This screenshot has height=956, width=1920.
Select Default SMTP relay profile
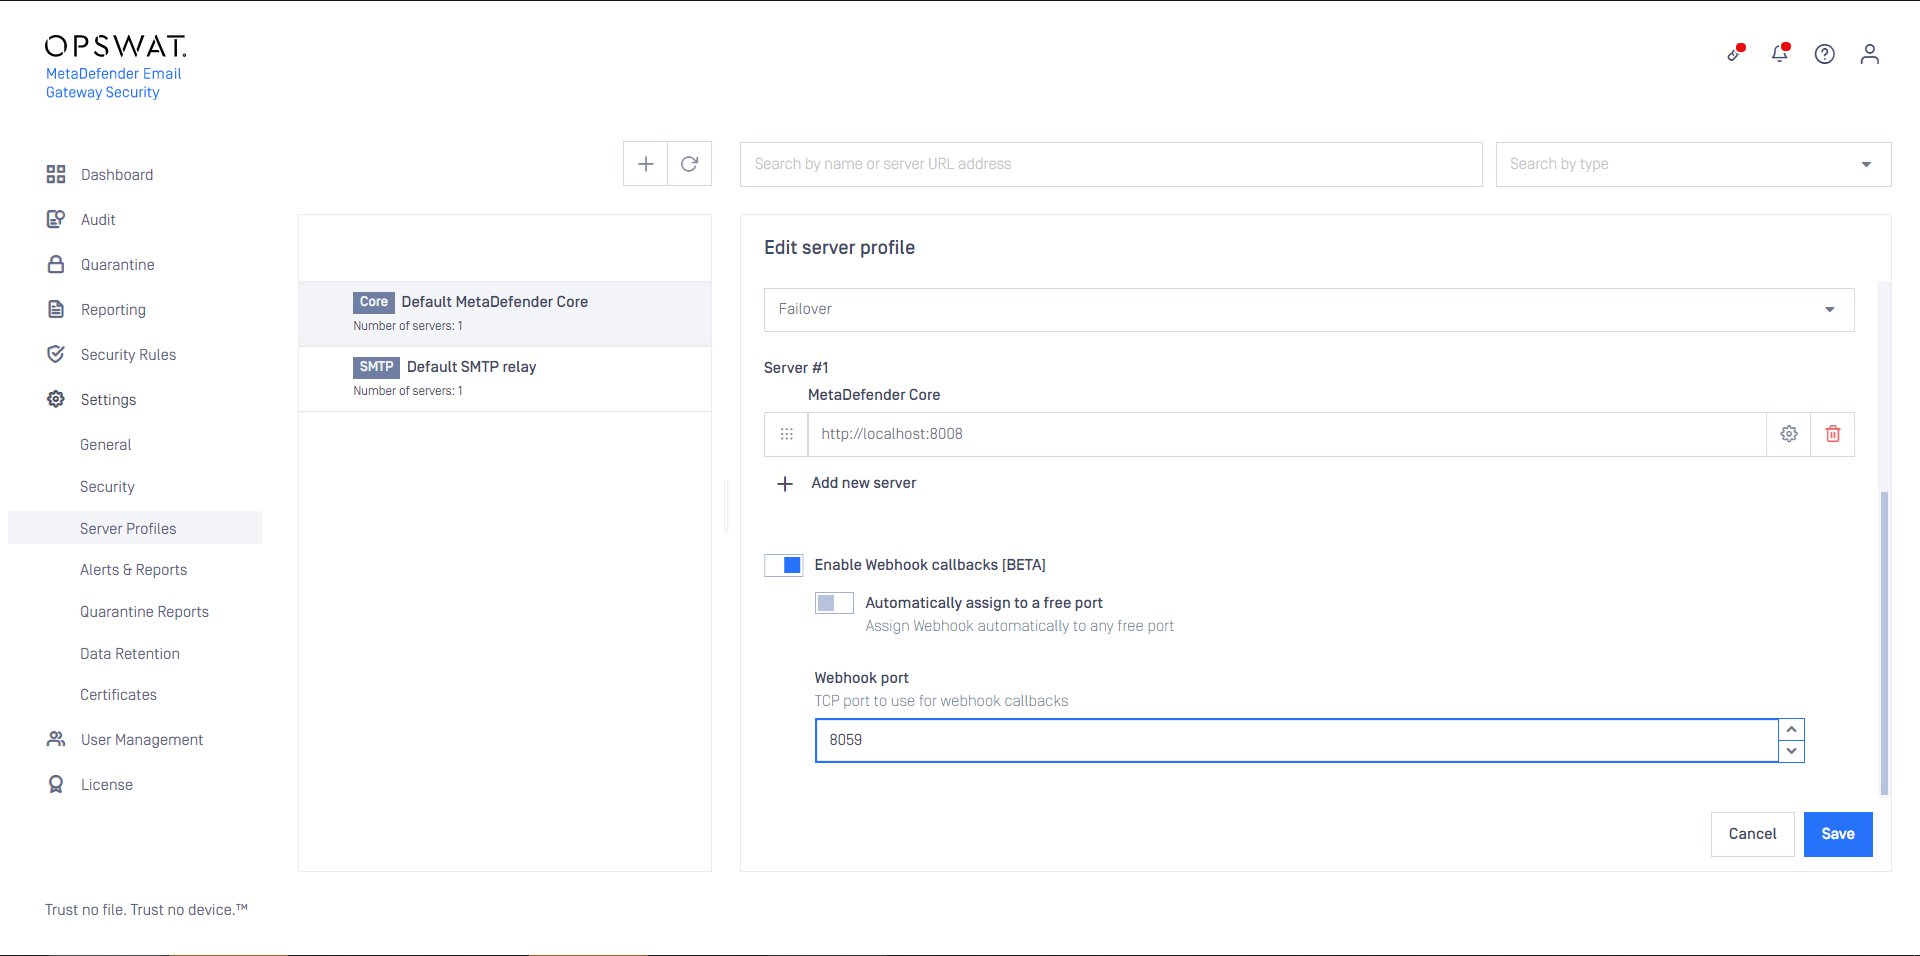point(505,379)
